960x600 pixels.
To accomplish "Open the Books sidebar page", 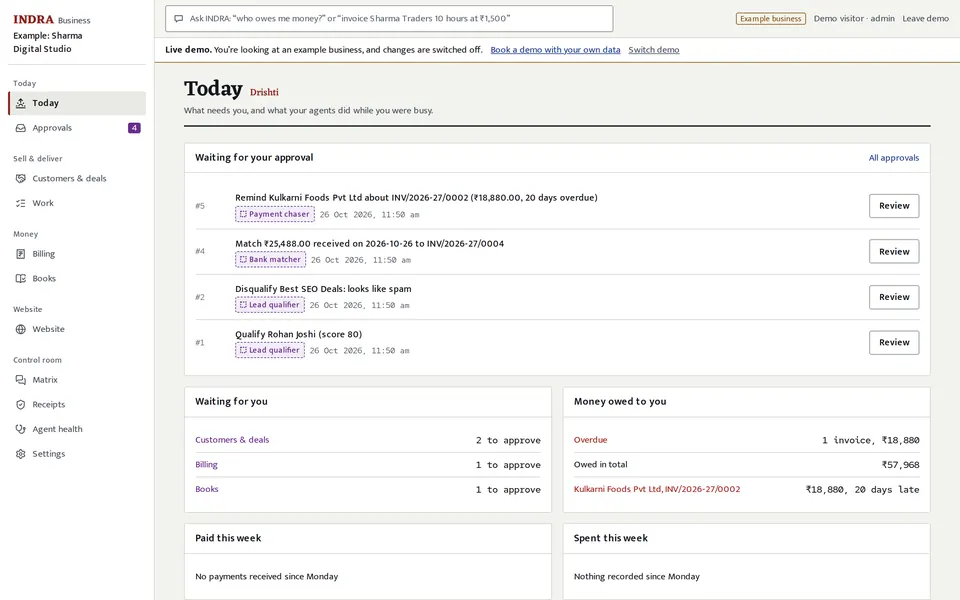I will click(x=77, y=279).
